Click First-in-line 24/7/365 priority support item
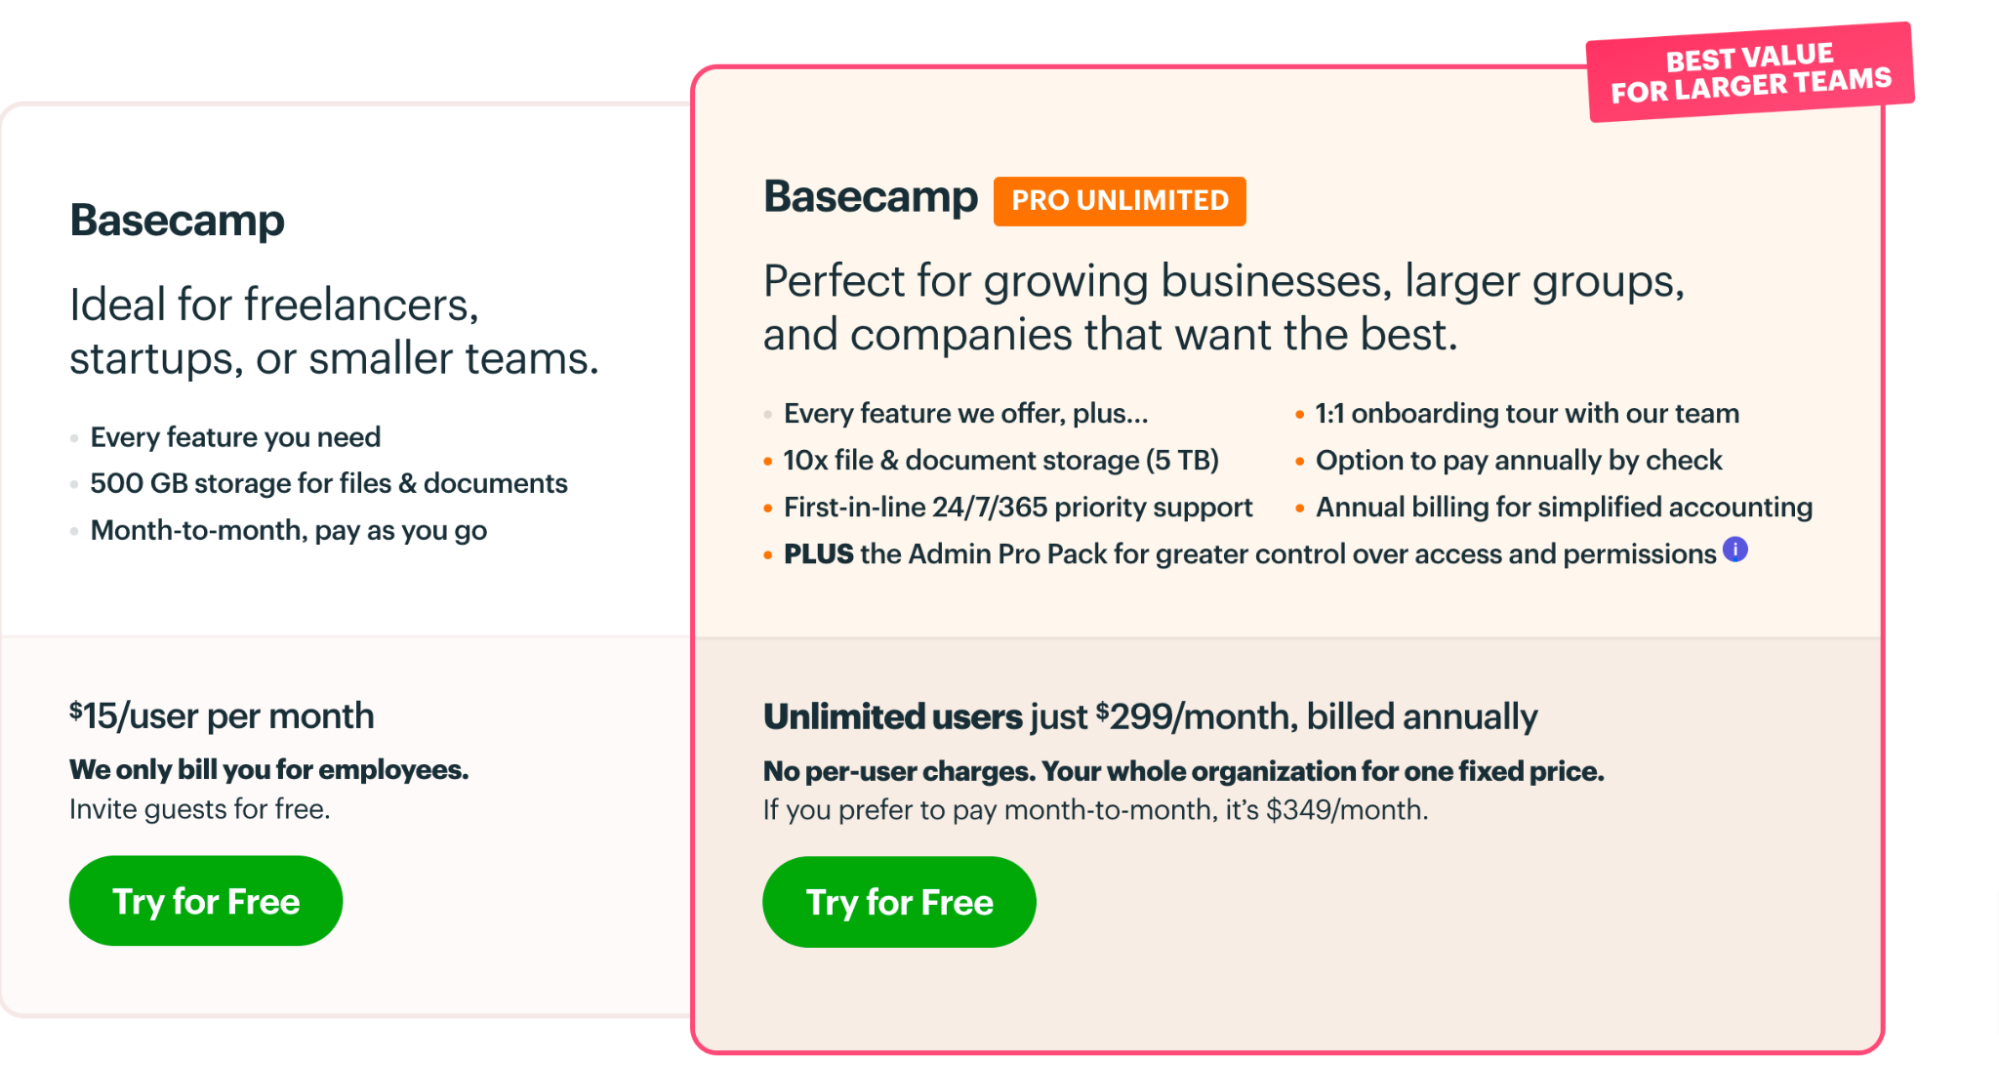1999x1066 pixels. click(1017, 507)
